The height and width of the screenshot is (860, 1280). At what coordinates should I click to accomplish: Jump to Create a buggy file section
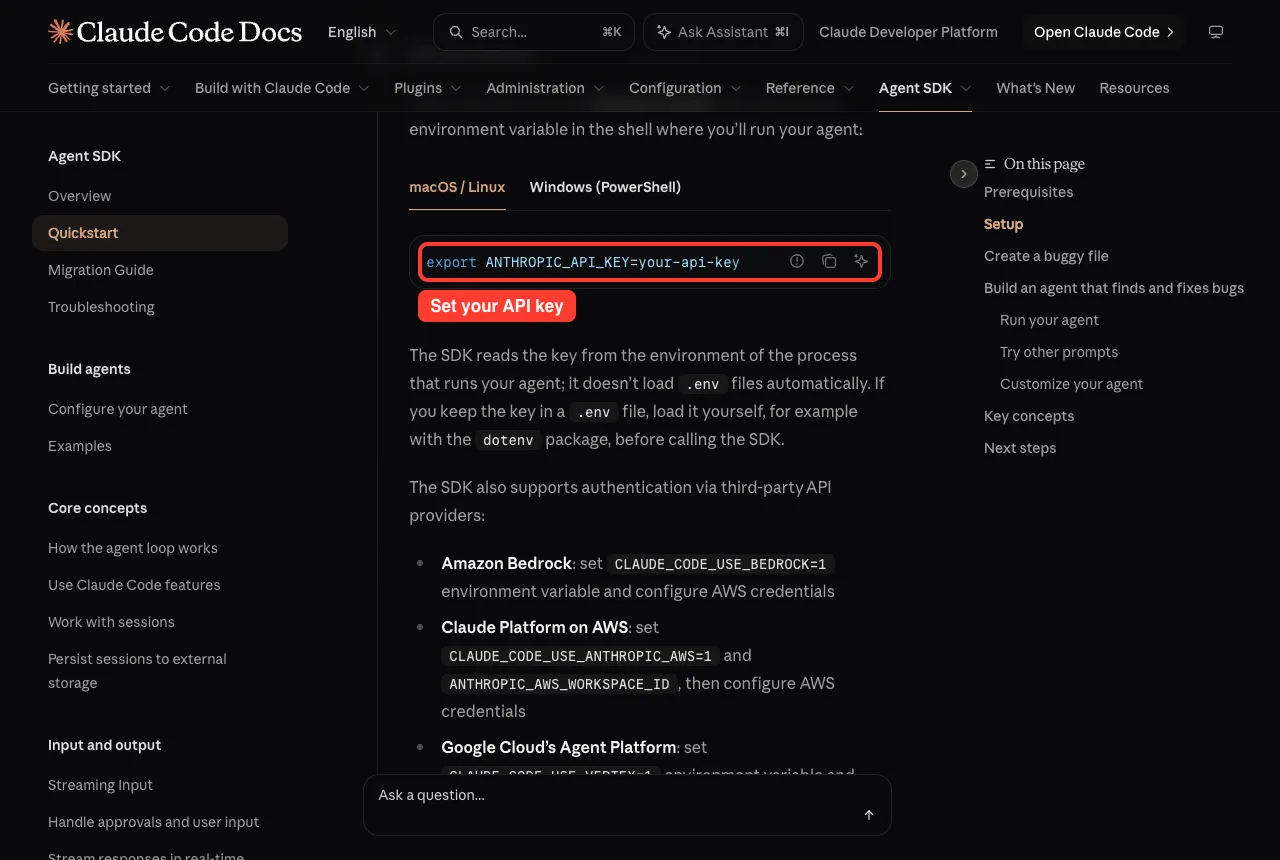click(x=1046, y=256)
